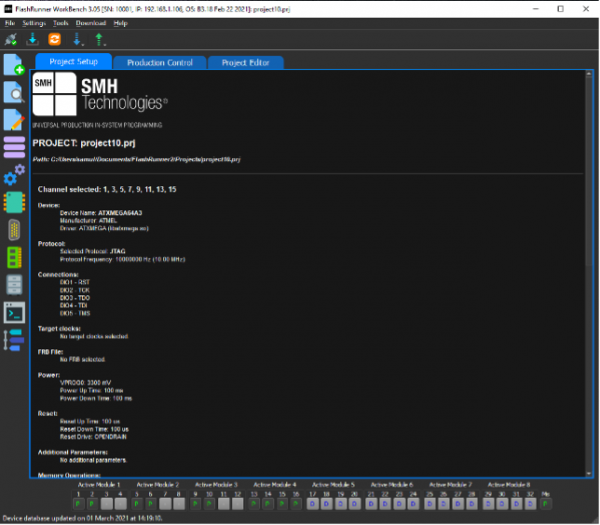Open the terminal console icon
The height and width of the screenshot is (525, 600).
[x=14, y=312]
